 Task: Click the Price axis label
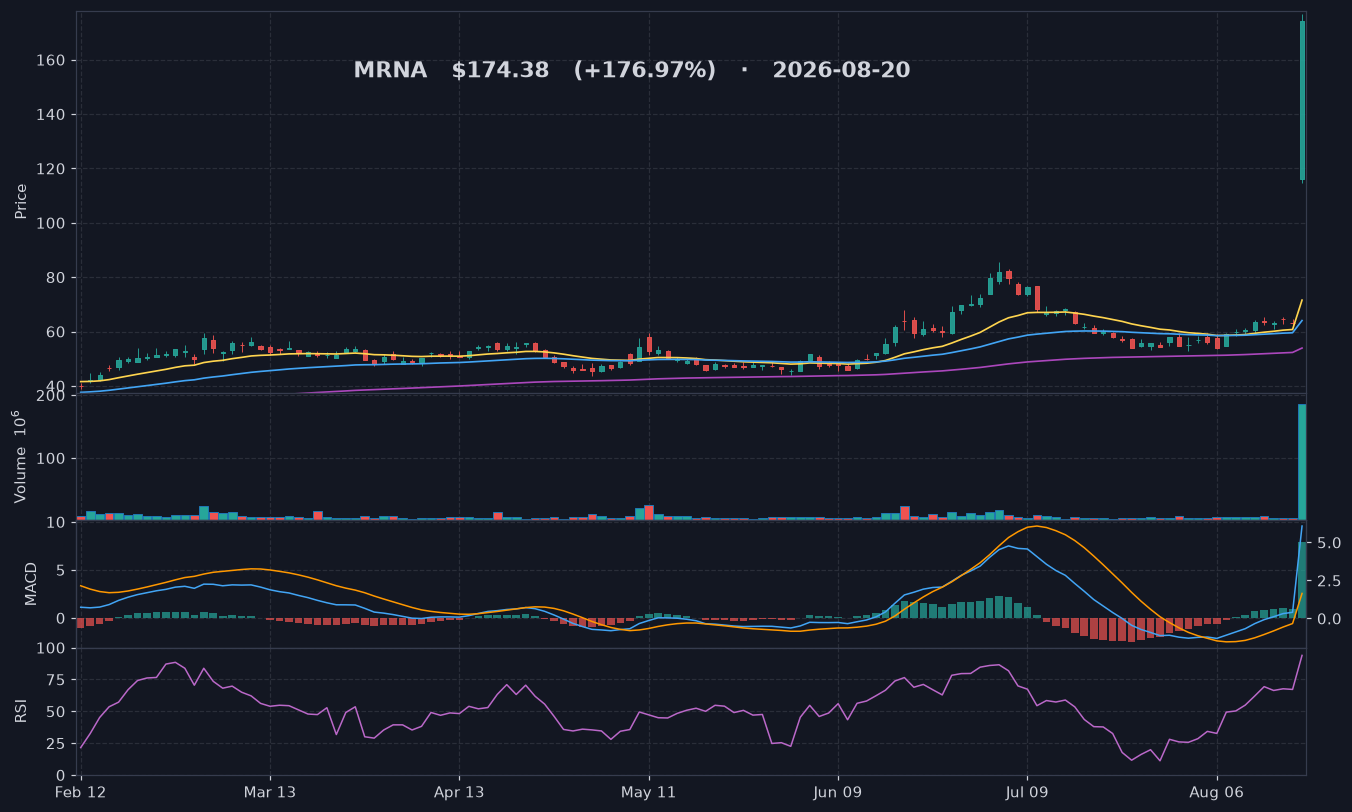tap(21, 201)
